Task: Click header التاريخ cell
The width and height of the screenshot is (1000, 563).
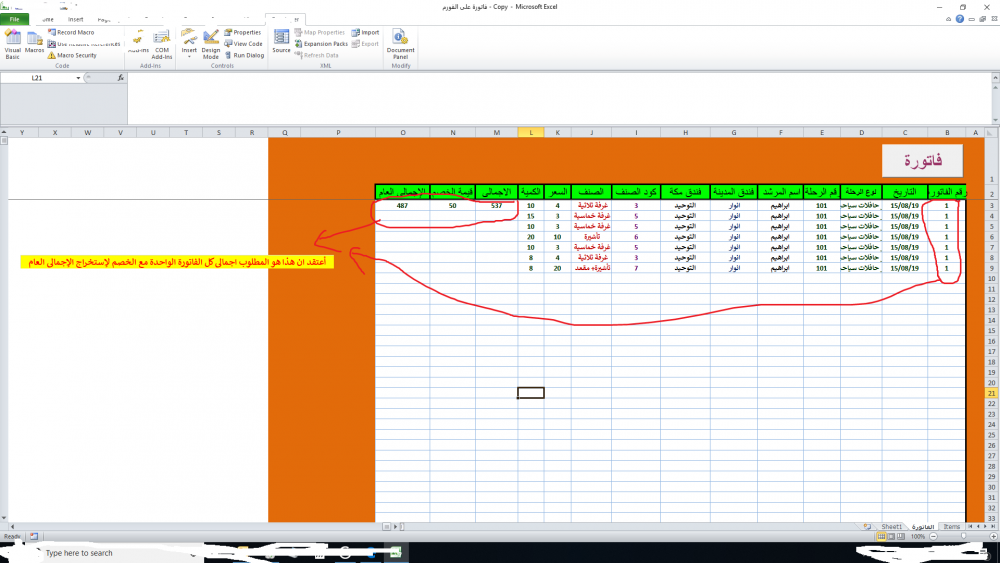Action: (904, 192)
